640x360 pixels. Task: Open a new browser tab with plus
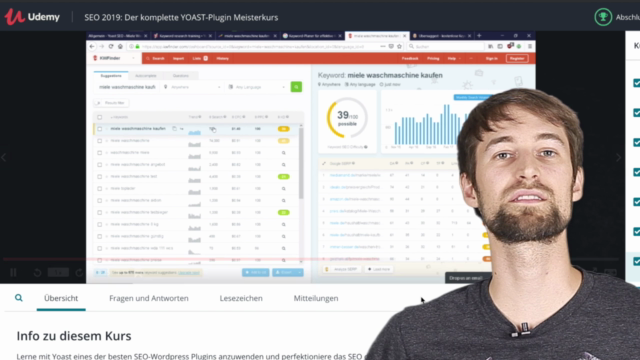pyautogui.click(x=479, y=36)
